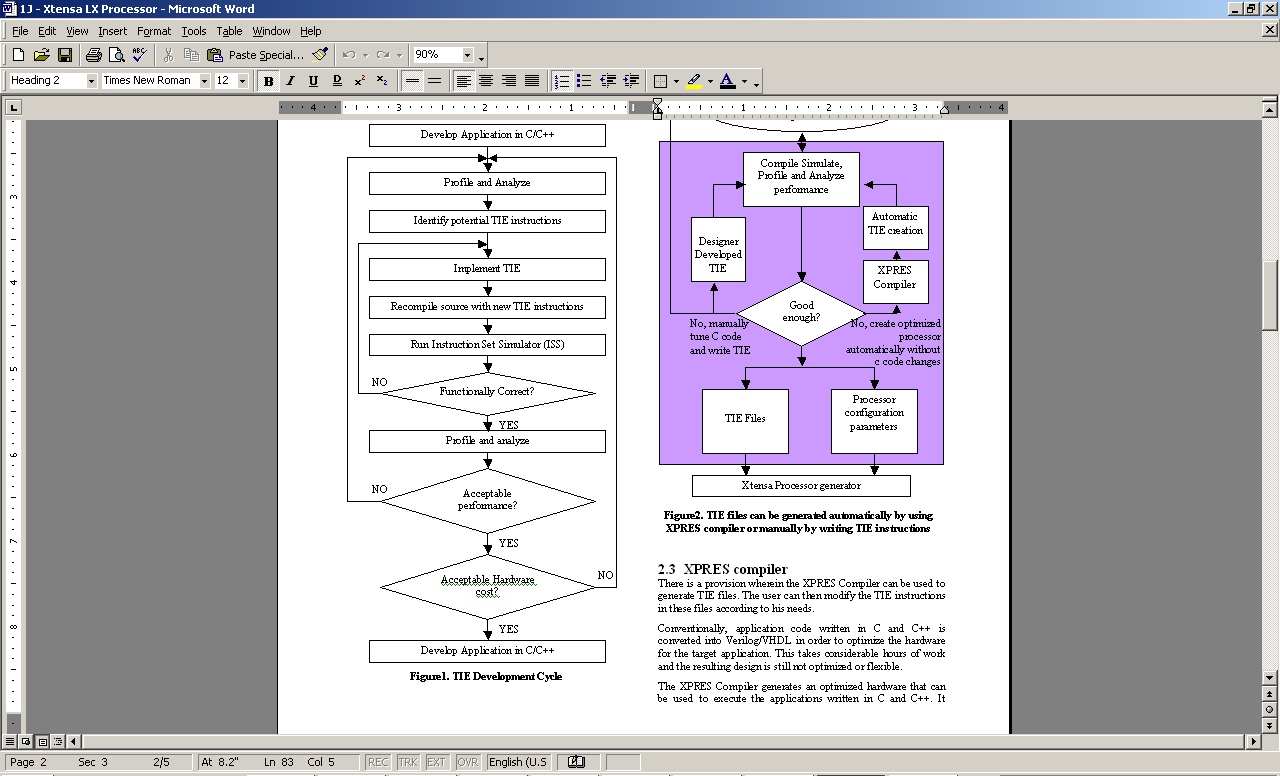Apply the current font color
1280x776 pixels.
(x=728, y=81)
